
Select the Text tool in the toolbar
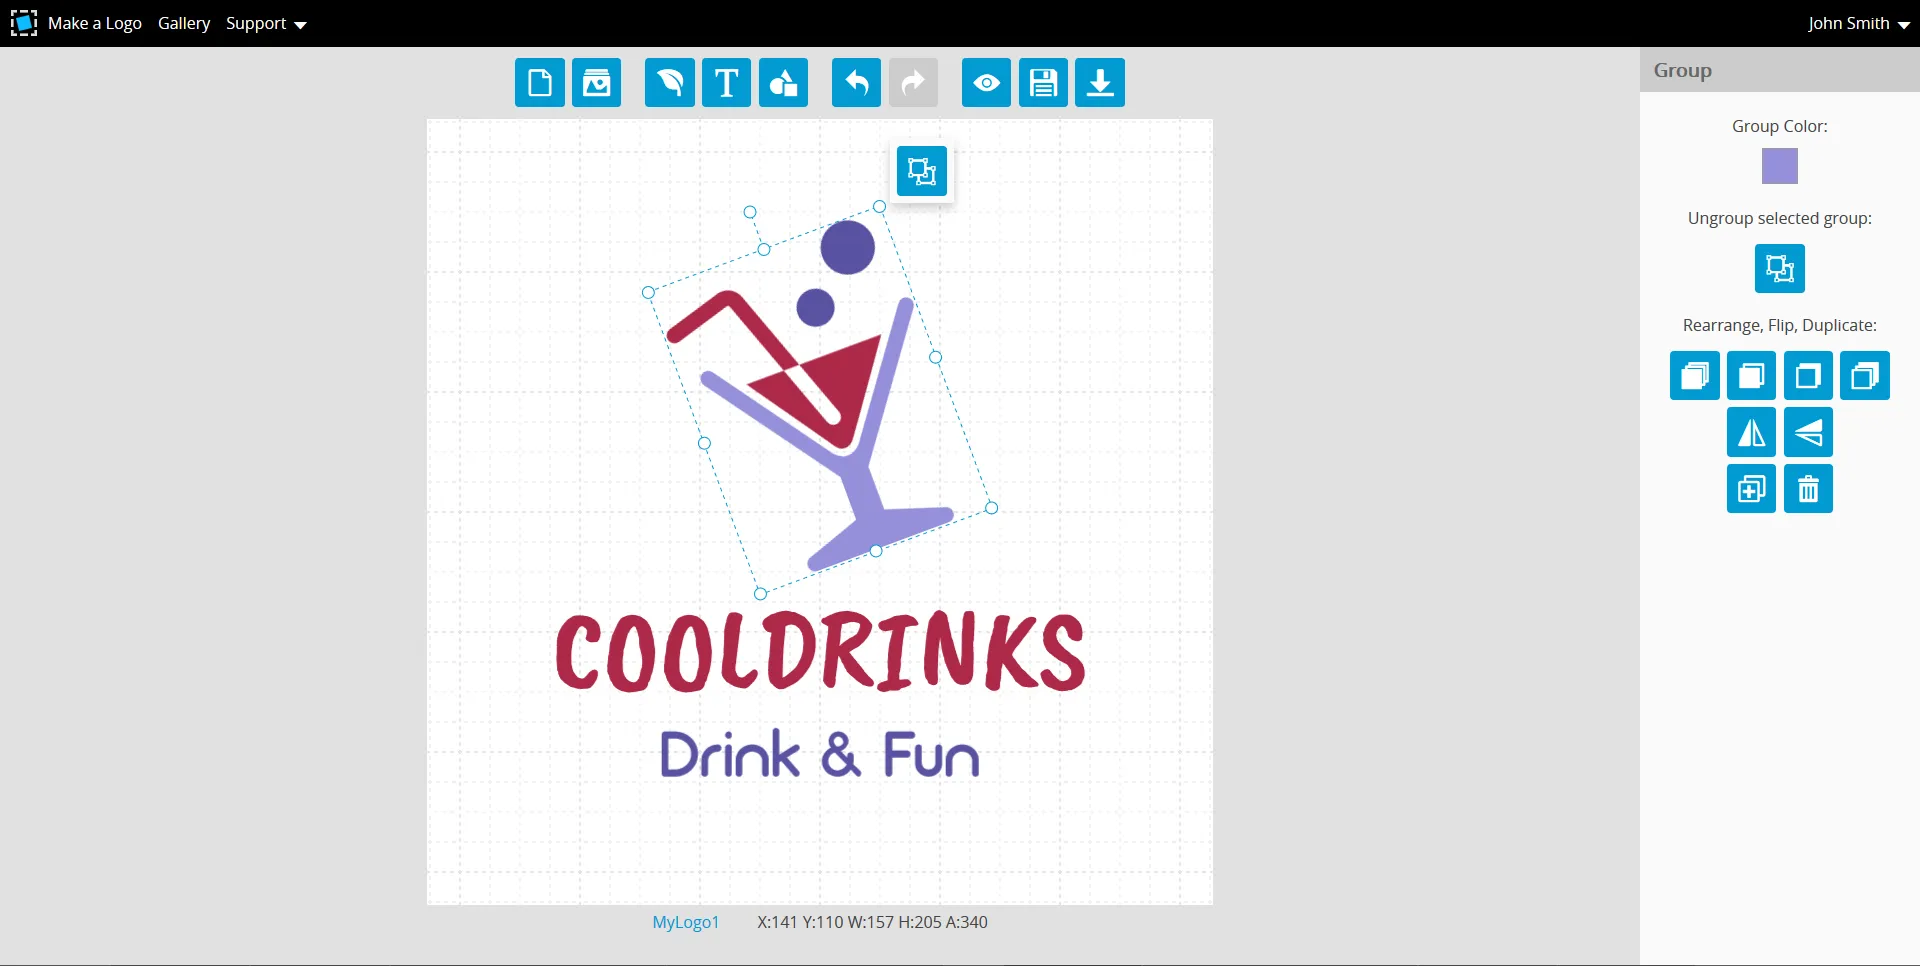[x=726, y=83]
